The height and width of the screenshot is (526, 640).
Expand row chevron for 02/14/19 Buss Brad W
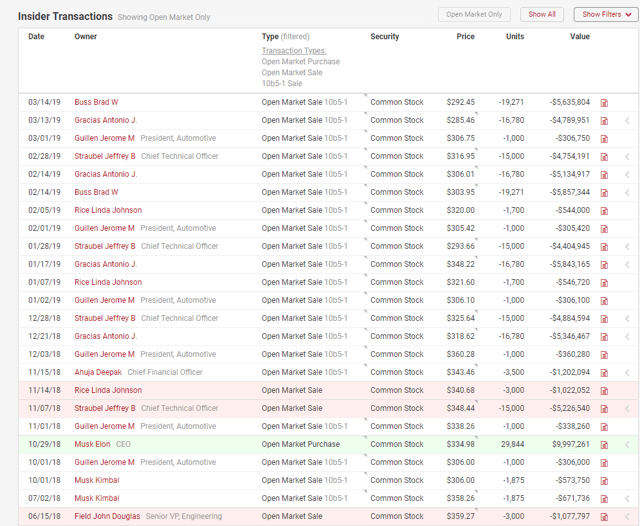[x=627, y=192]
